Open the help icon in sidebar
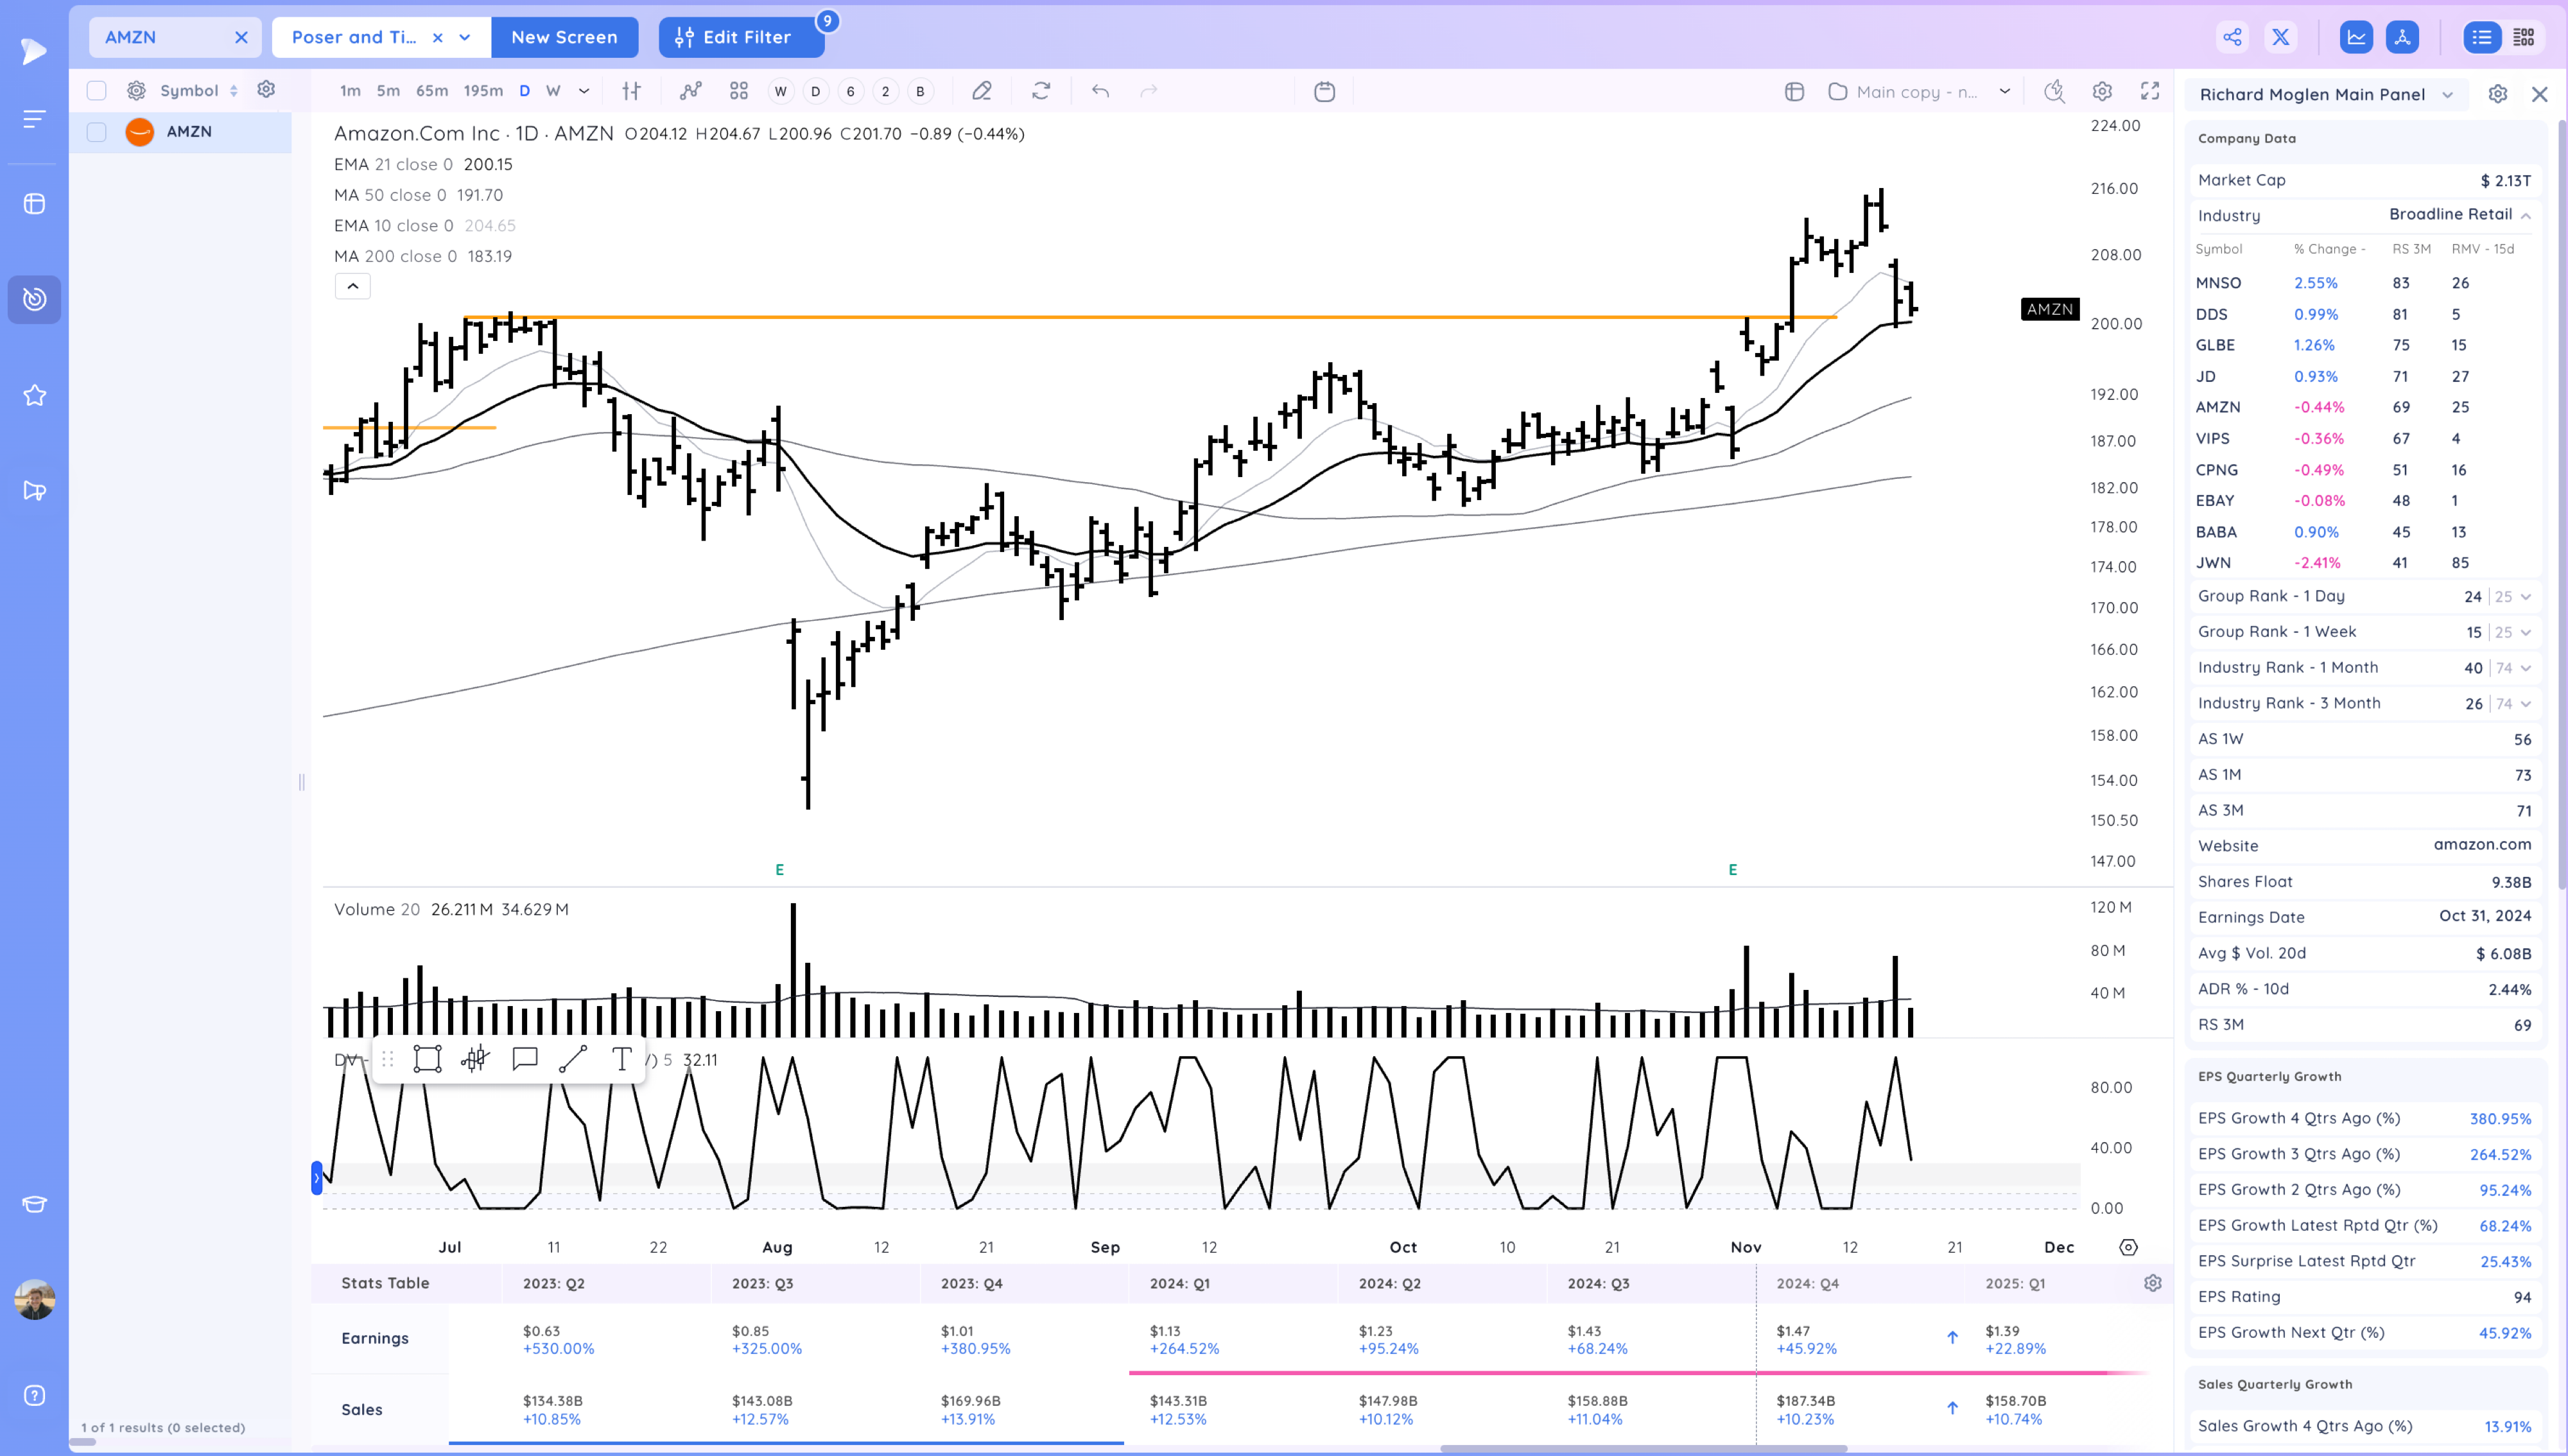The height and width of the screenshot is (1456, 2568). (x=34, y=1396)
